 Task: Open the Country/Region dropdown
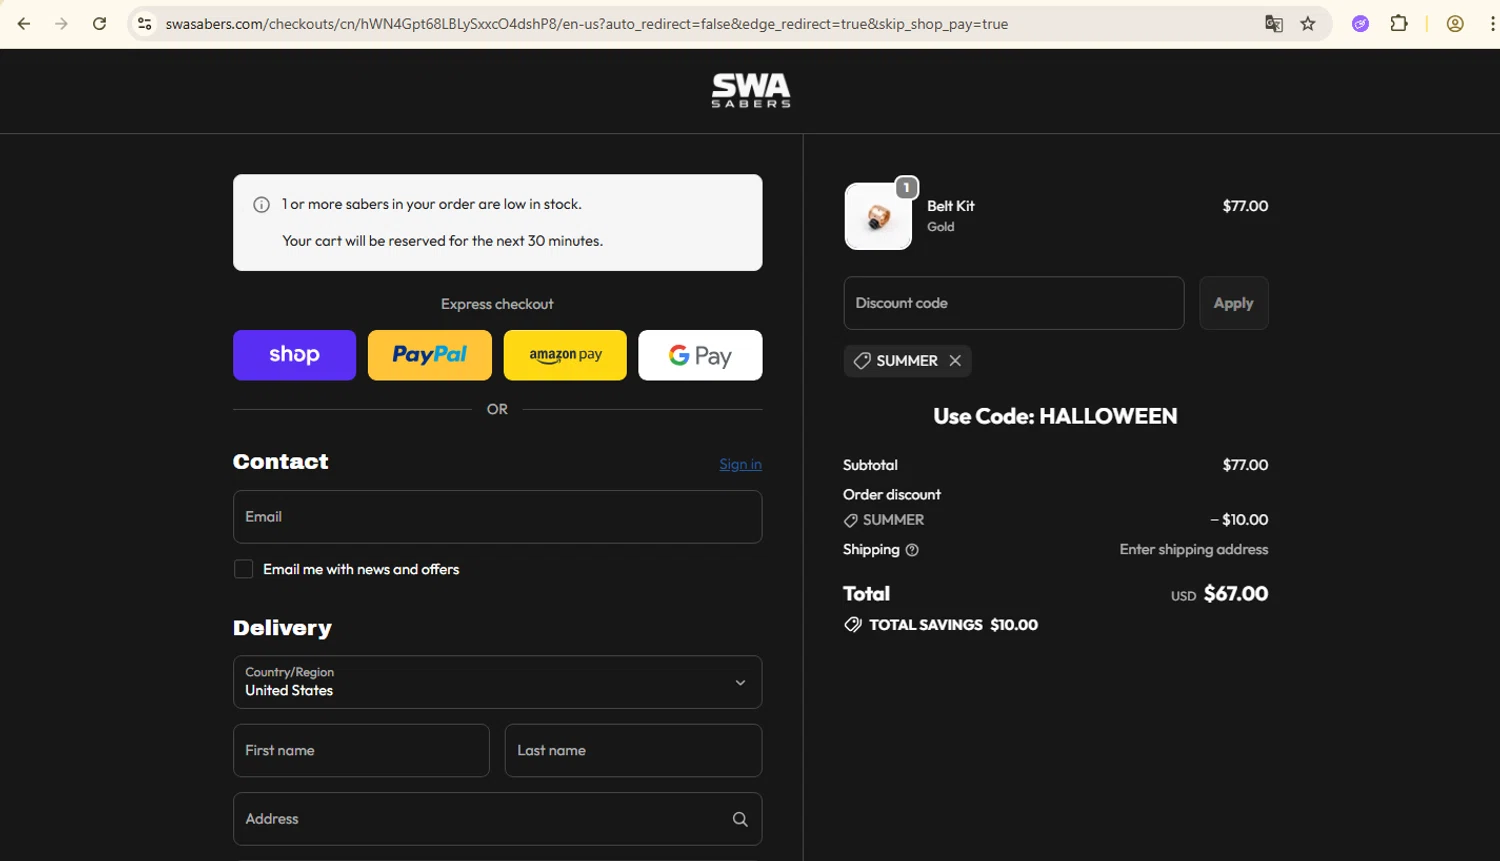[497, 682]
